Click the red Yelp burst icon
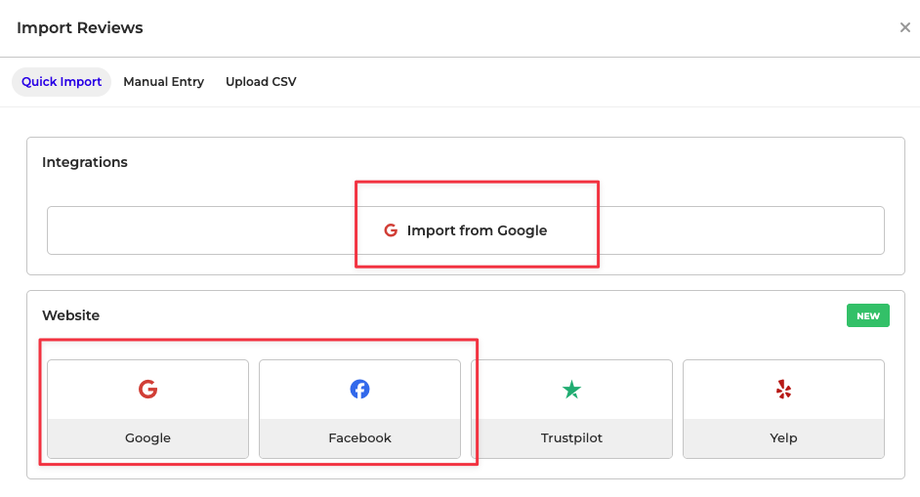 pos(784,389)
